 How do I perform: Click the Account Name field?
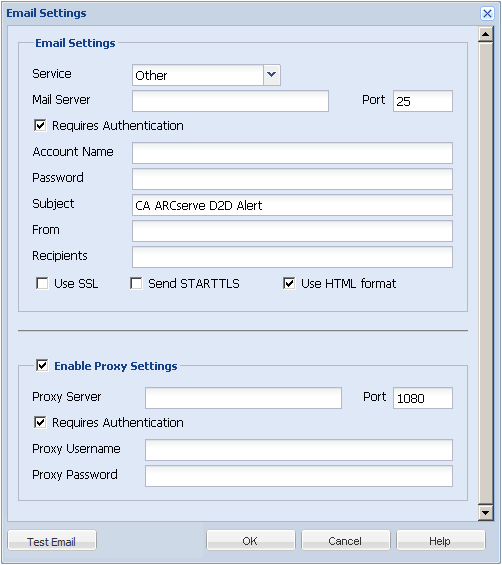tap(292, 153)
